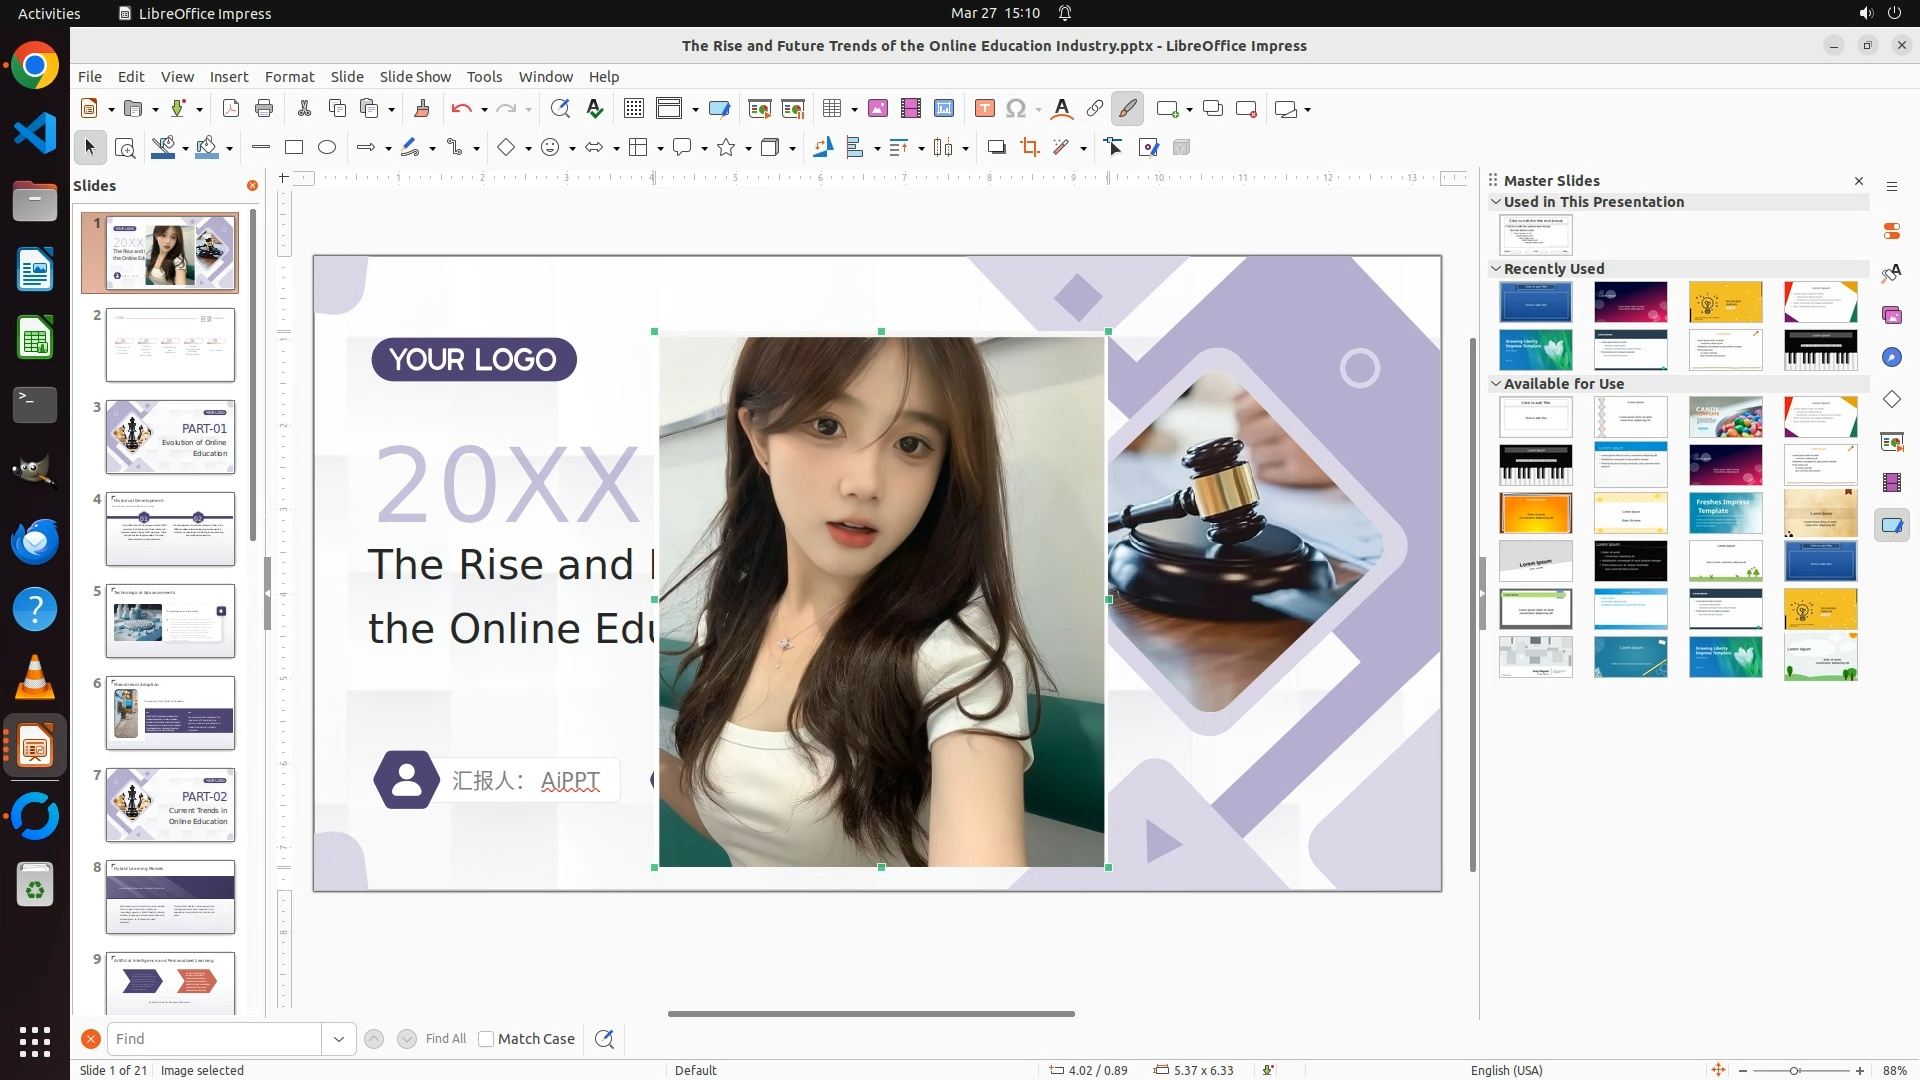This screenshot has height=1080, width=1920.
Task: Collapse the Recently Used section
Action: [x=1496, y=269]
